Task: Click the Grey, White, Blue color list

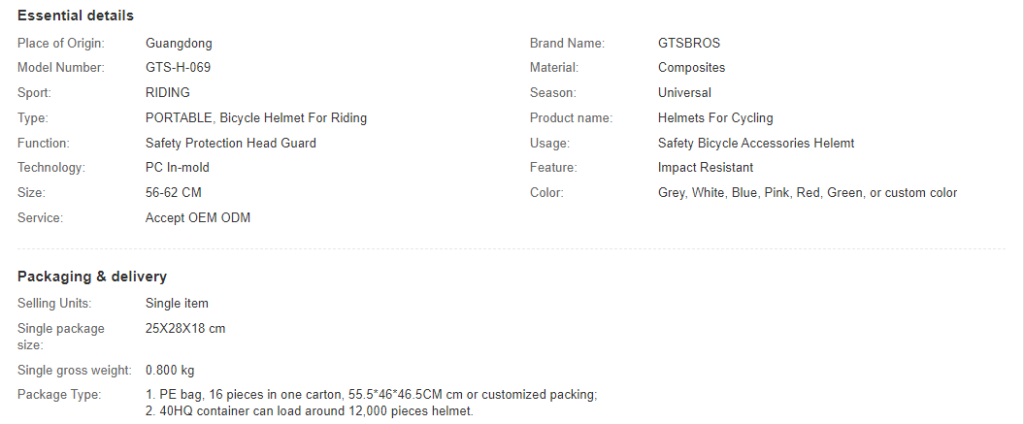Action: click(807, 193)
